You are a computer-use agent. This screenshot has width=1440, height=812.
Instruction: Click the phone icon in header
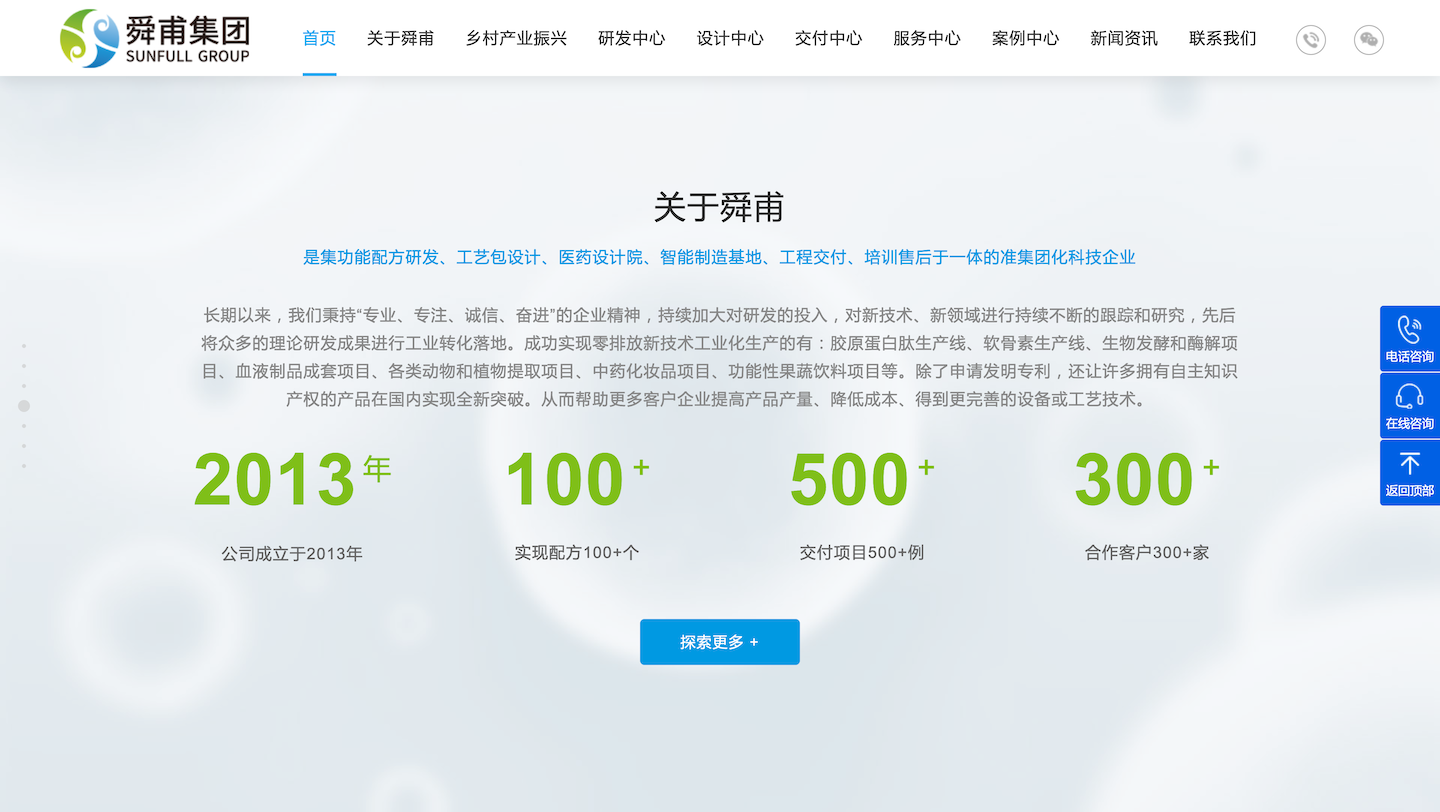[1311, 40]
